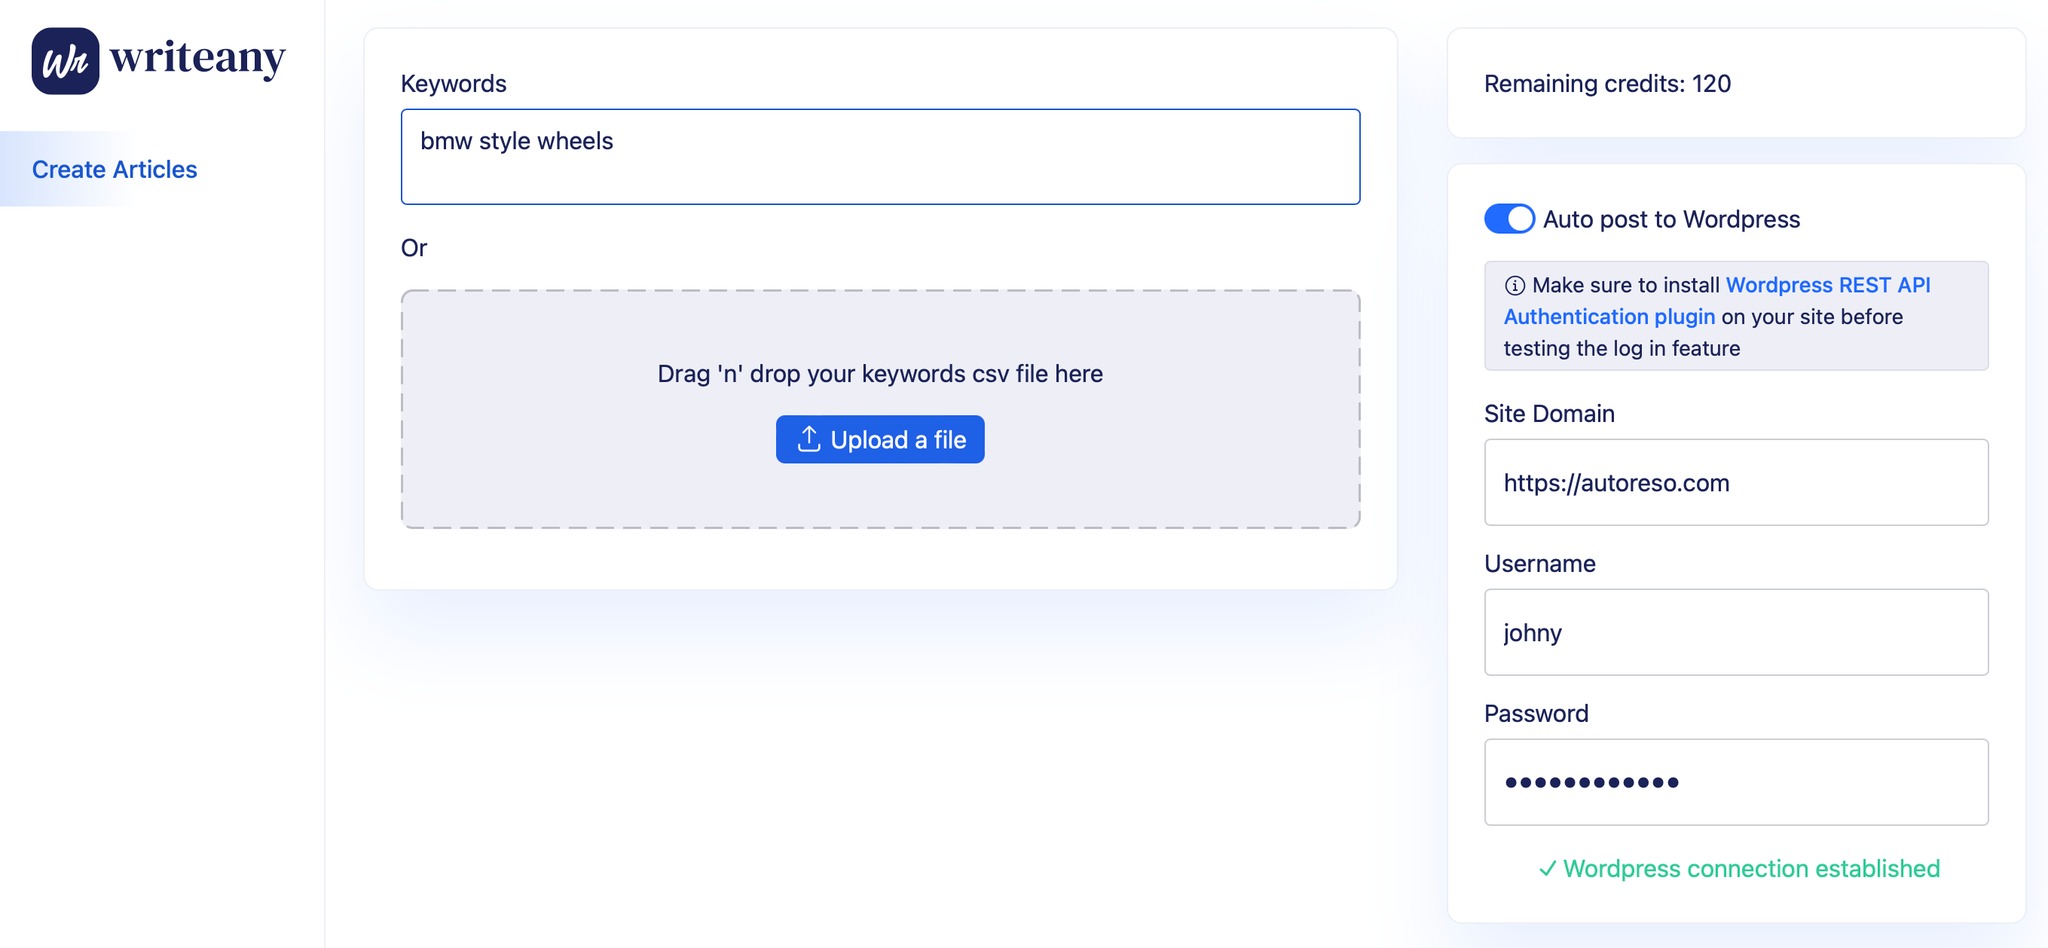
Task: Click the Username input field
Action: click(x=1736, y=632)
